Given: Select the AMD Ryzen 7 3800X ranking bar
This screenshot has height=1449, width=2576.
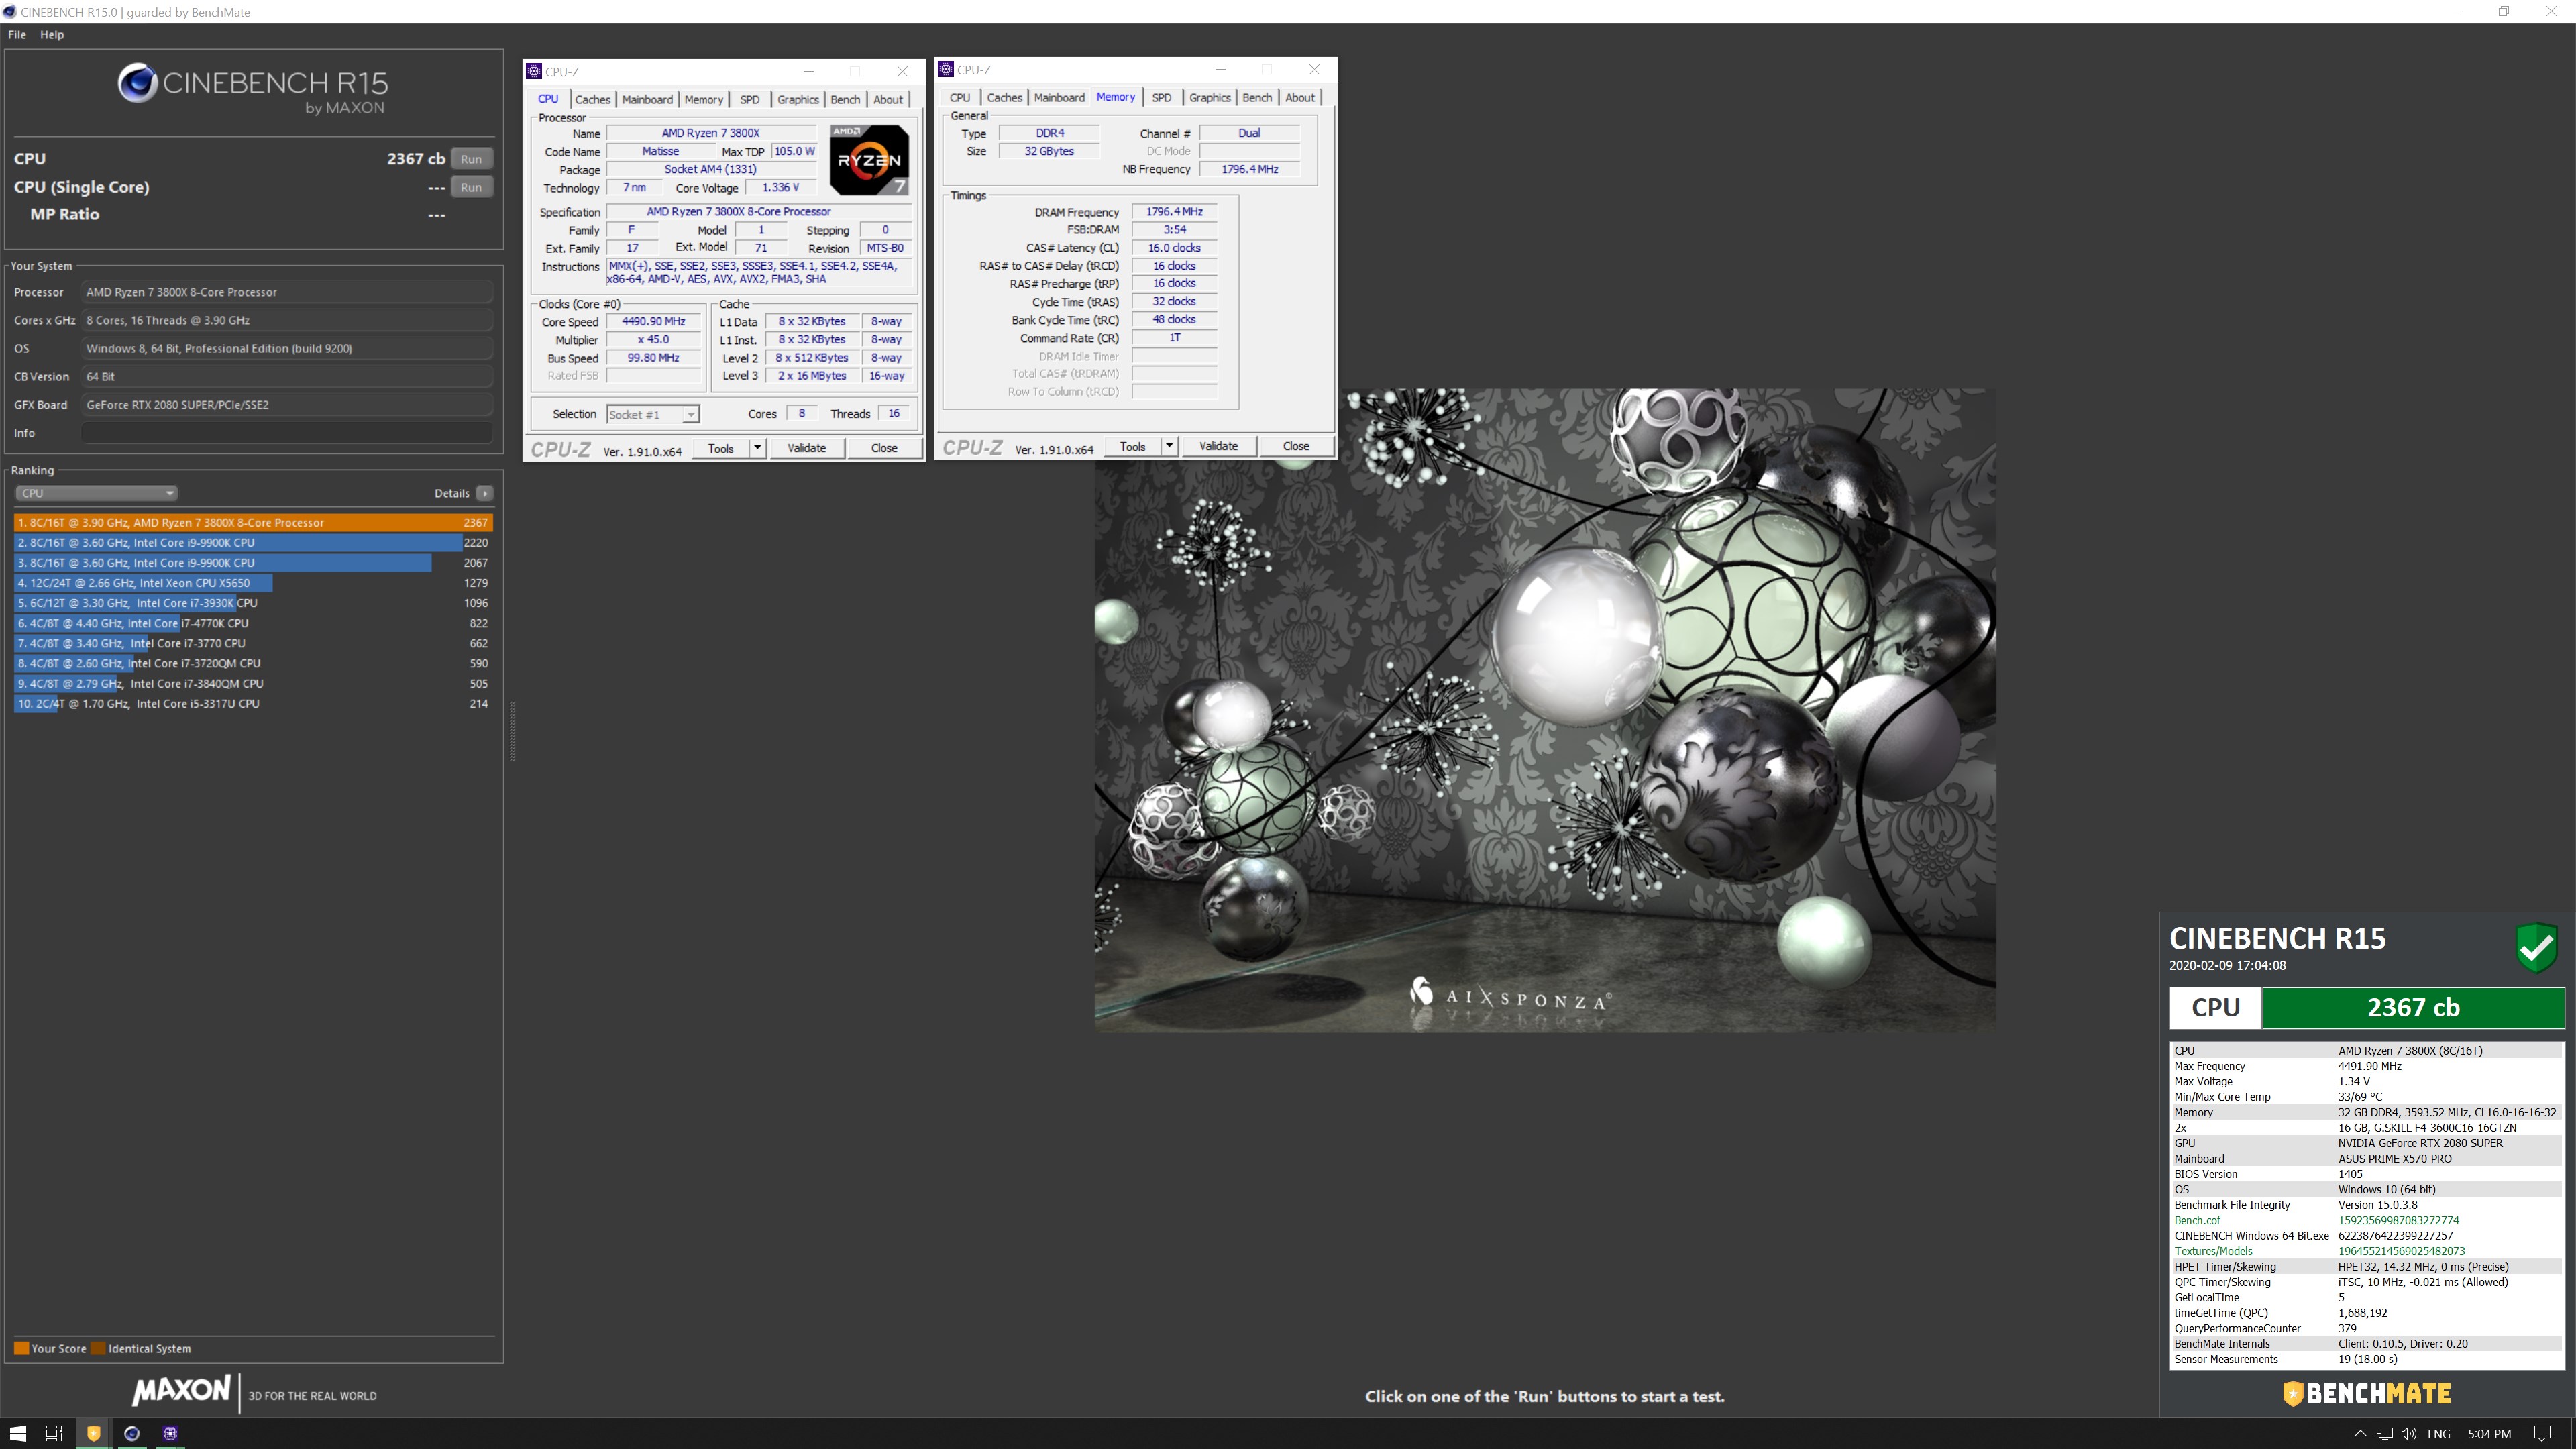Looking at the screenshot, I should [253, 522].
